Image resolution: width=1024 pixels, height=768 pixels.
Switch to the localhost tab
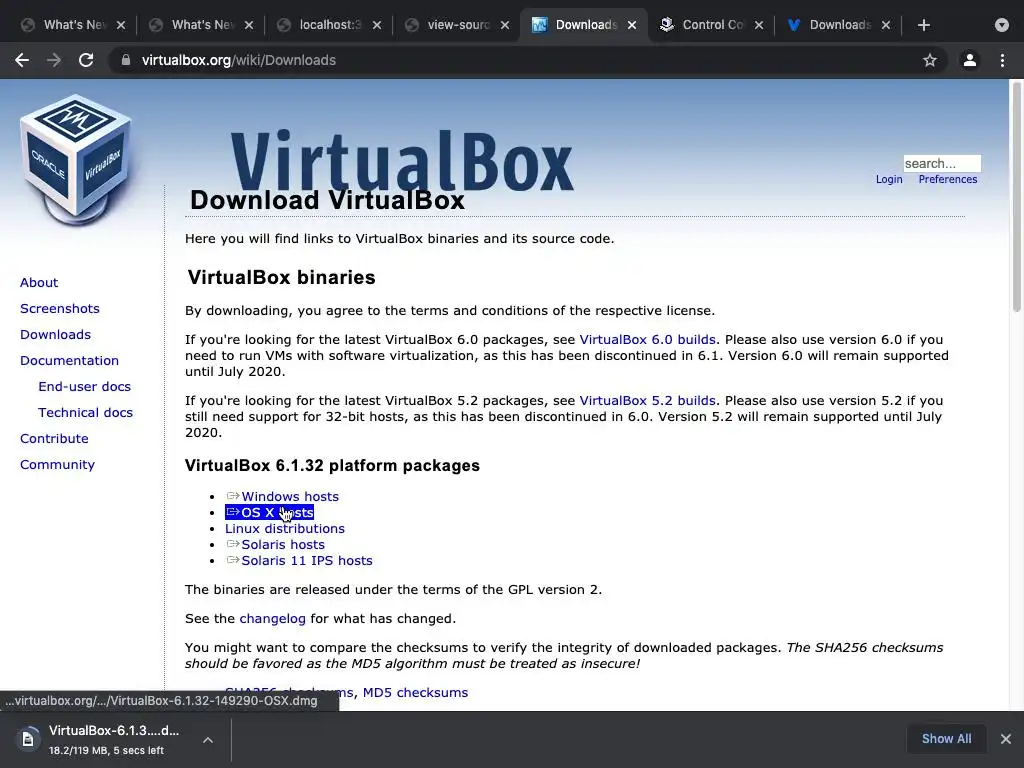point(328,25)
